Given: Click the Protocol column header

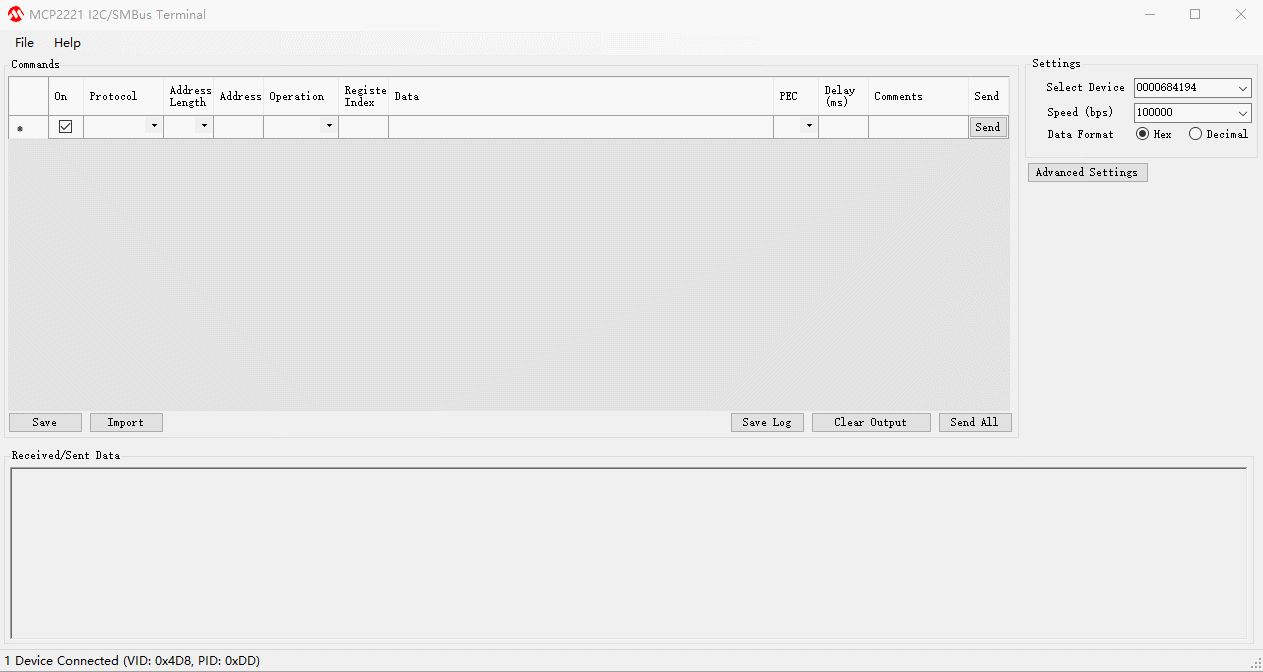Looking at the screenshot, I should click(123, 96).
